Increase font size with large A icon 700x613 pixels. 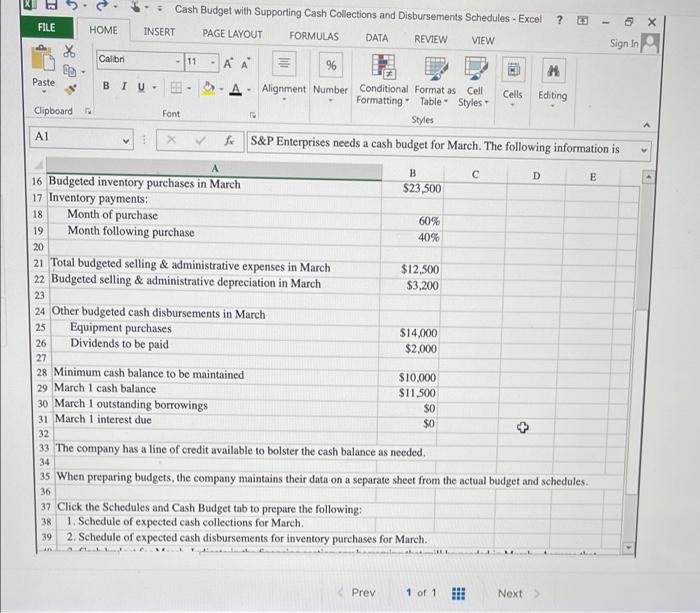click(x=228, y=64)
